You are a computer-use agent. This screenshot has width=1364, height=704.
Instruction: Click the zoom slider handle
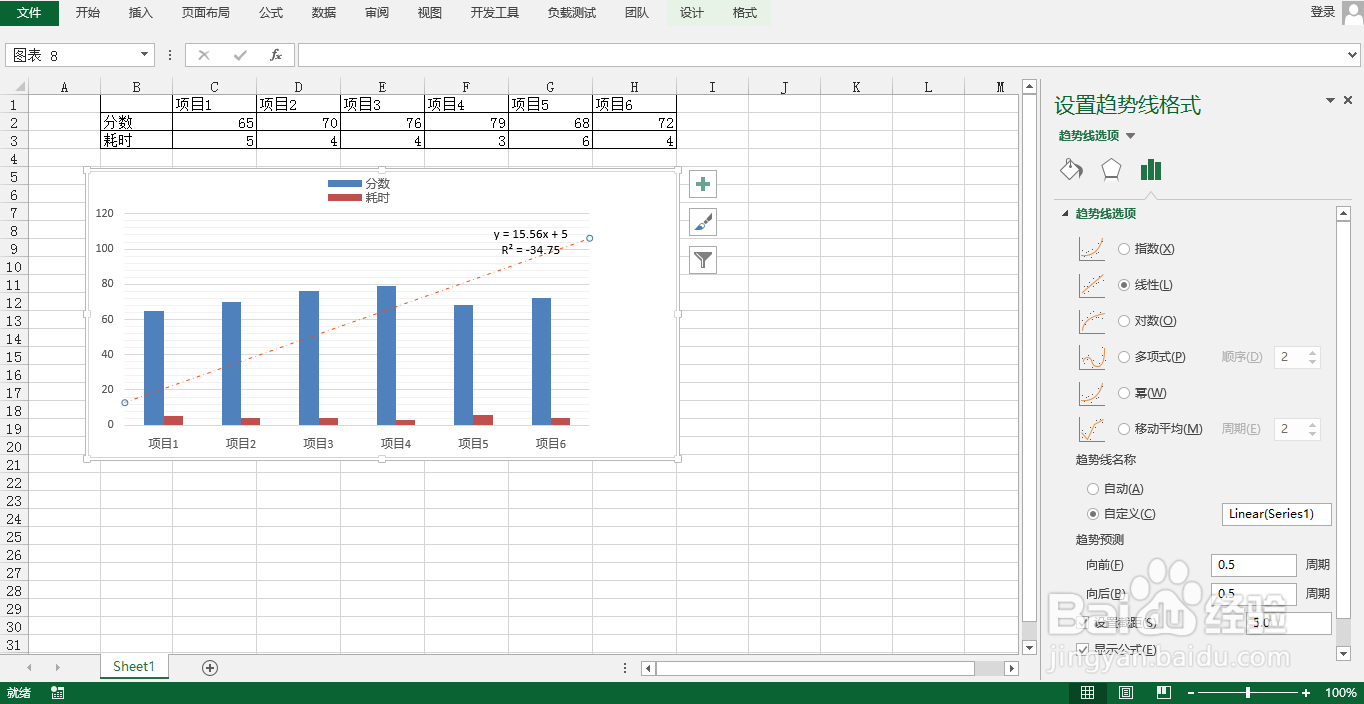coord(1248,693)
